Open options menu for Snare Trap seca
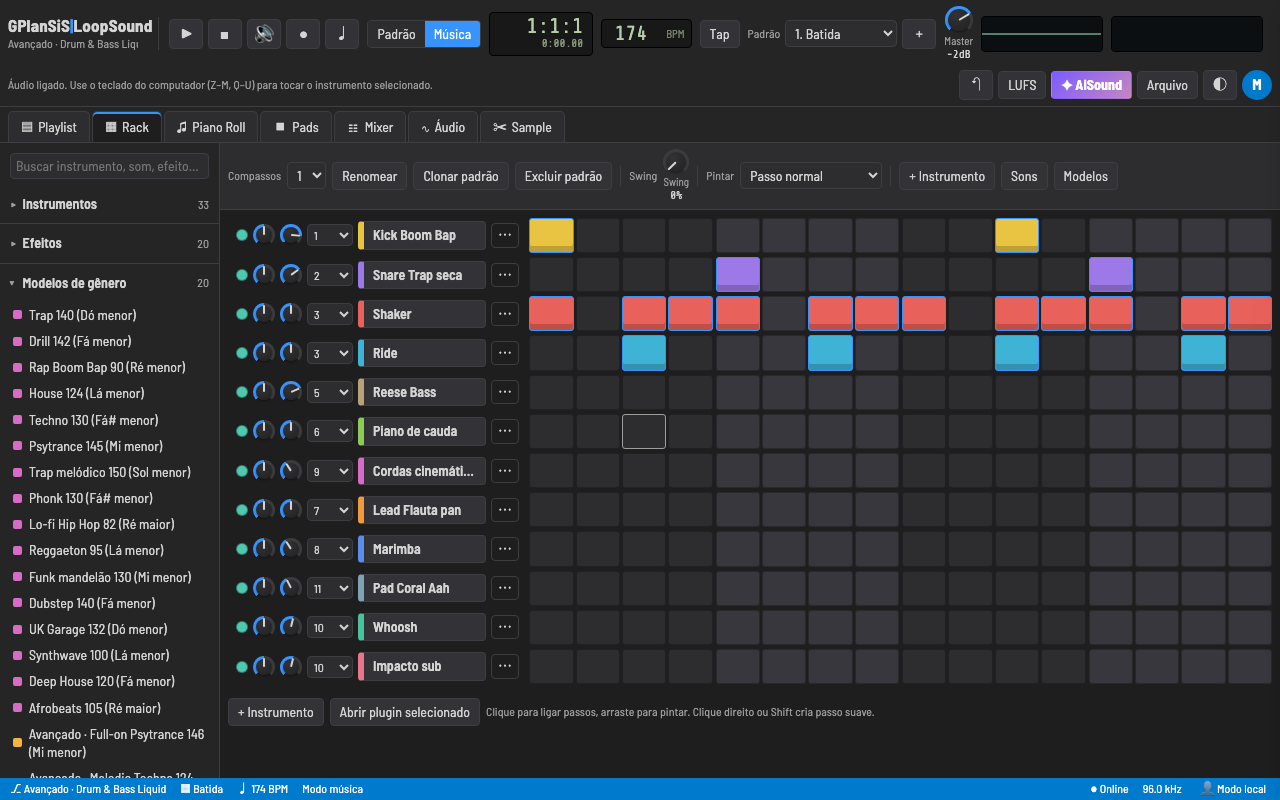Image resolution: width=1280 pixels, height=800 pixels. point(505,275)
